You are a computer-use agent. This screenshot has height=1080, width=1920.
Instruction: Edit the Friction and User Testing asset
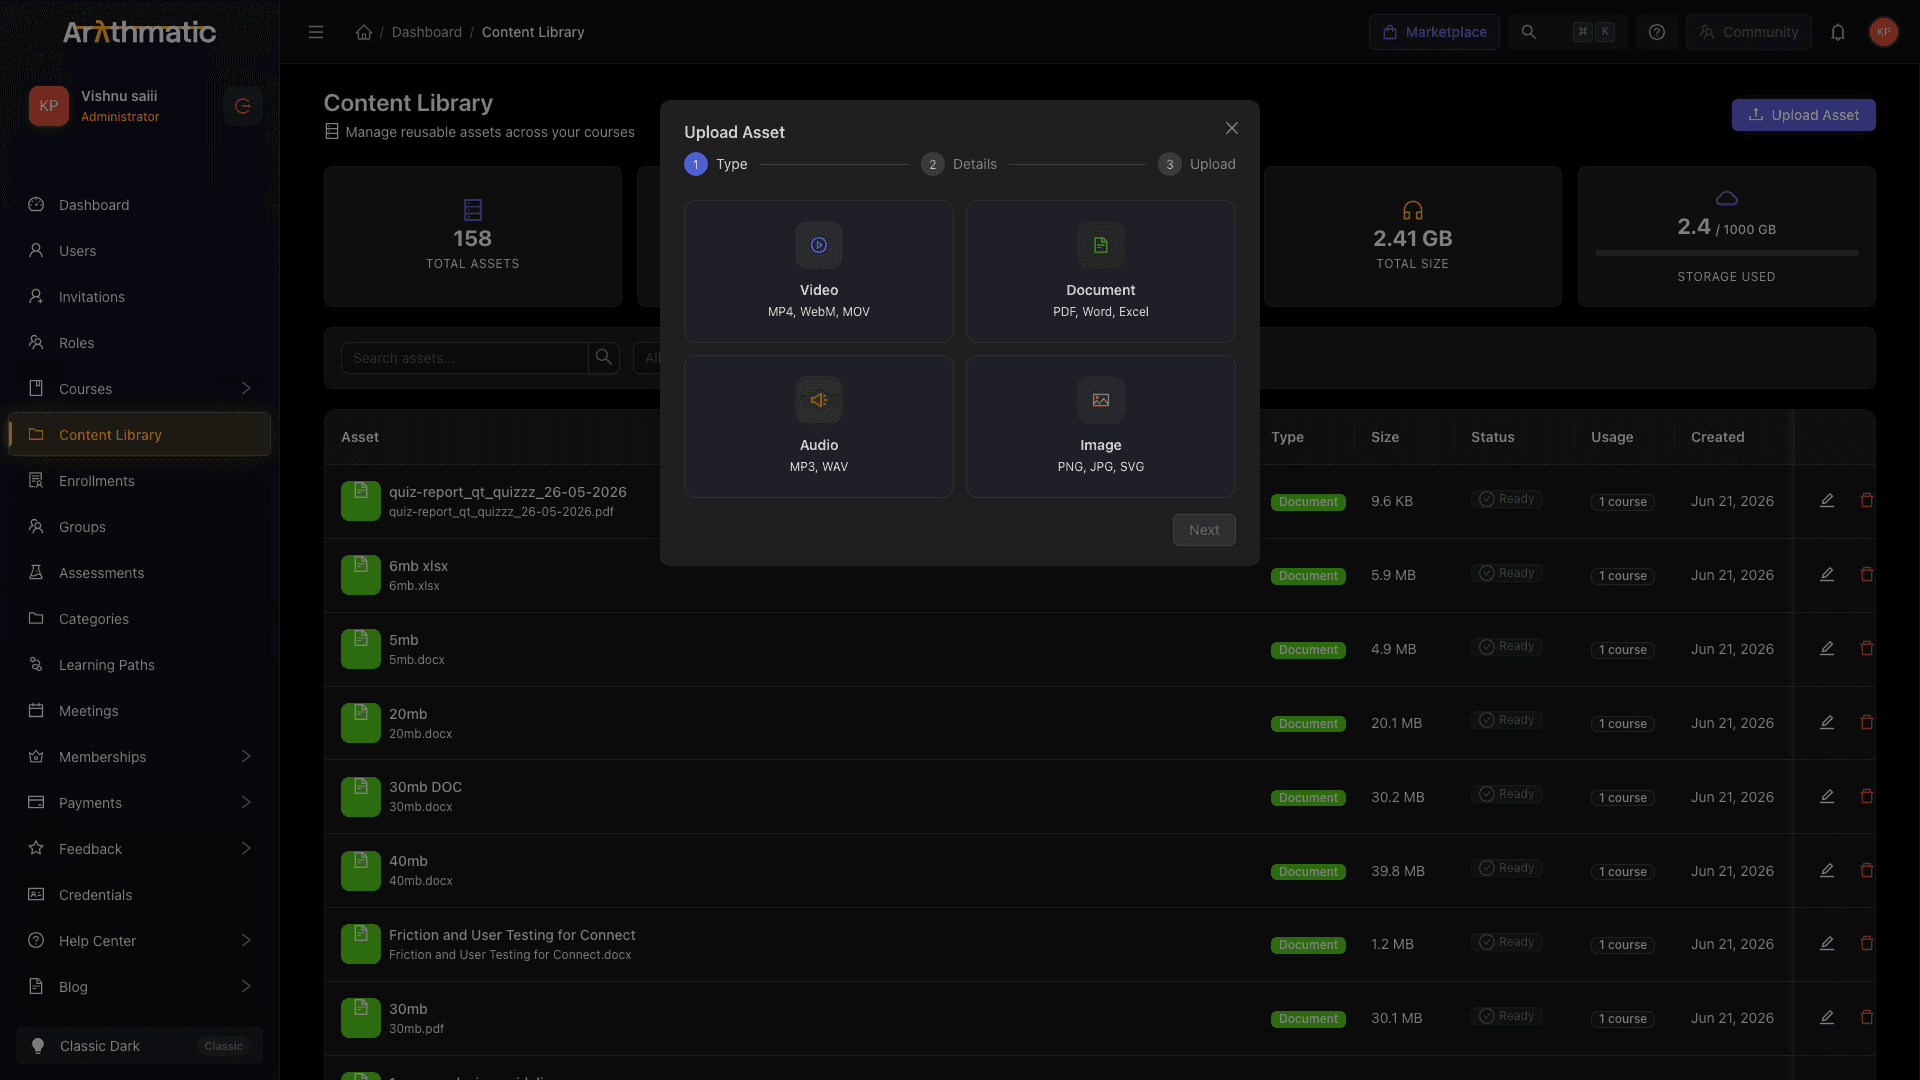click(x=1827, y=943)
